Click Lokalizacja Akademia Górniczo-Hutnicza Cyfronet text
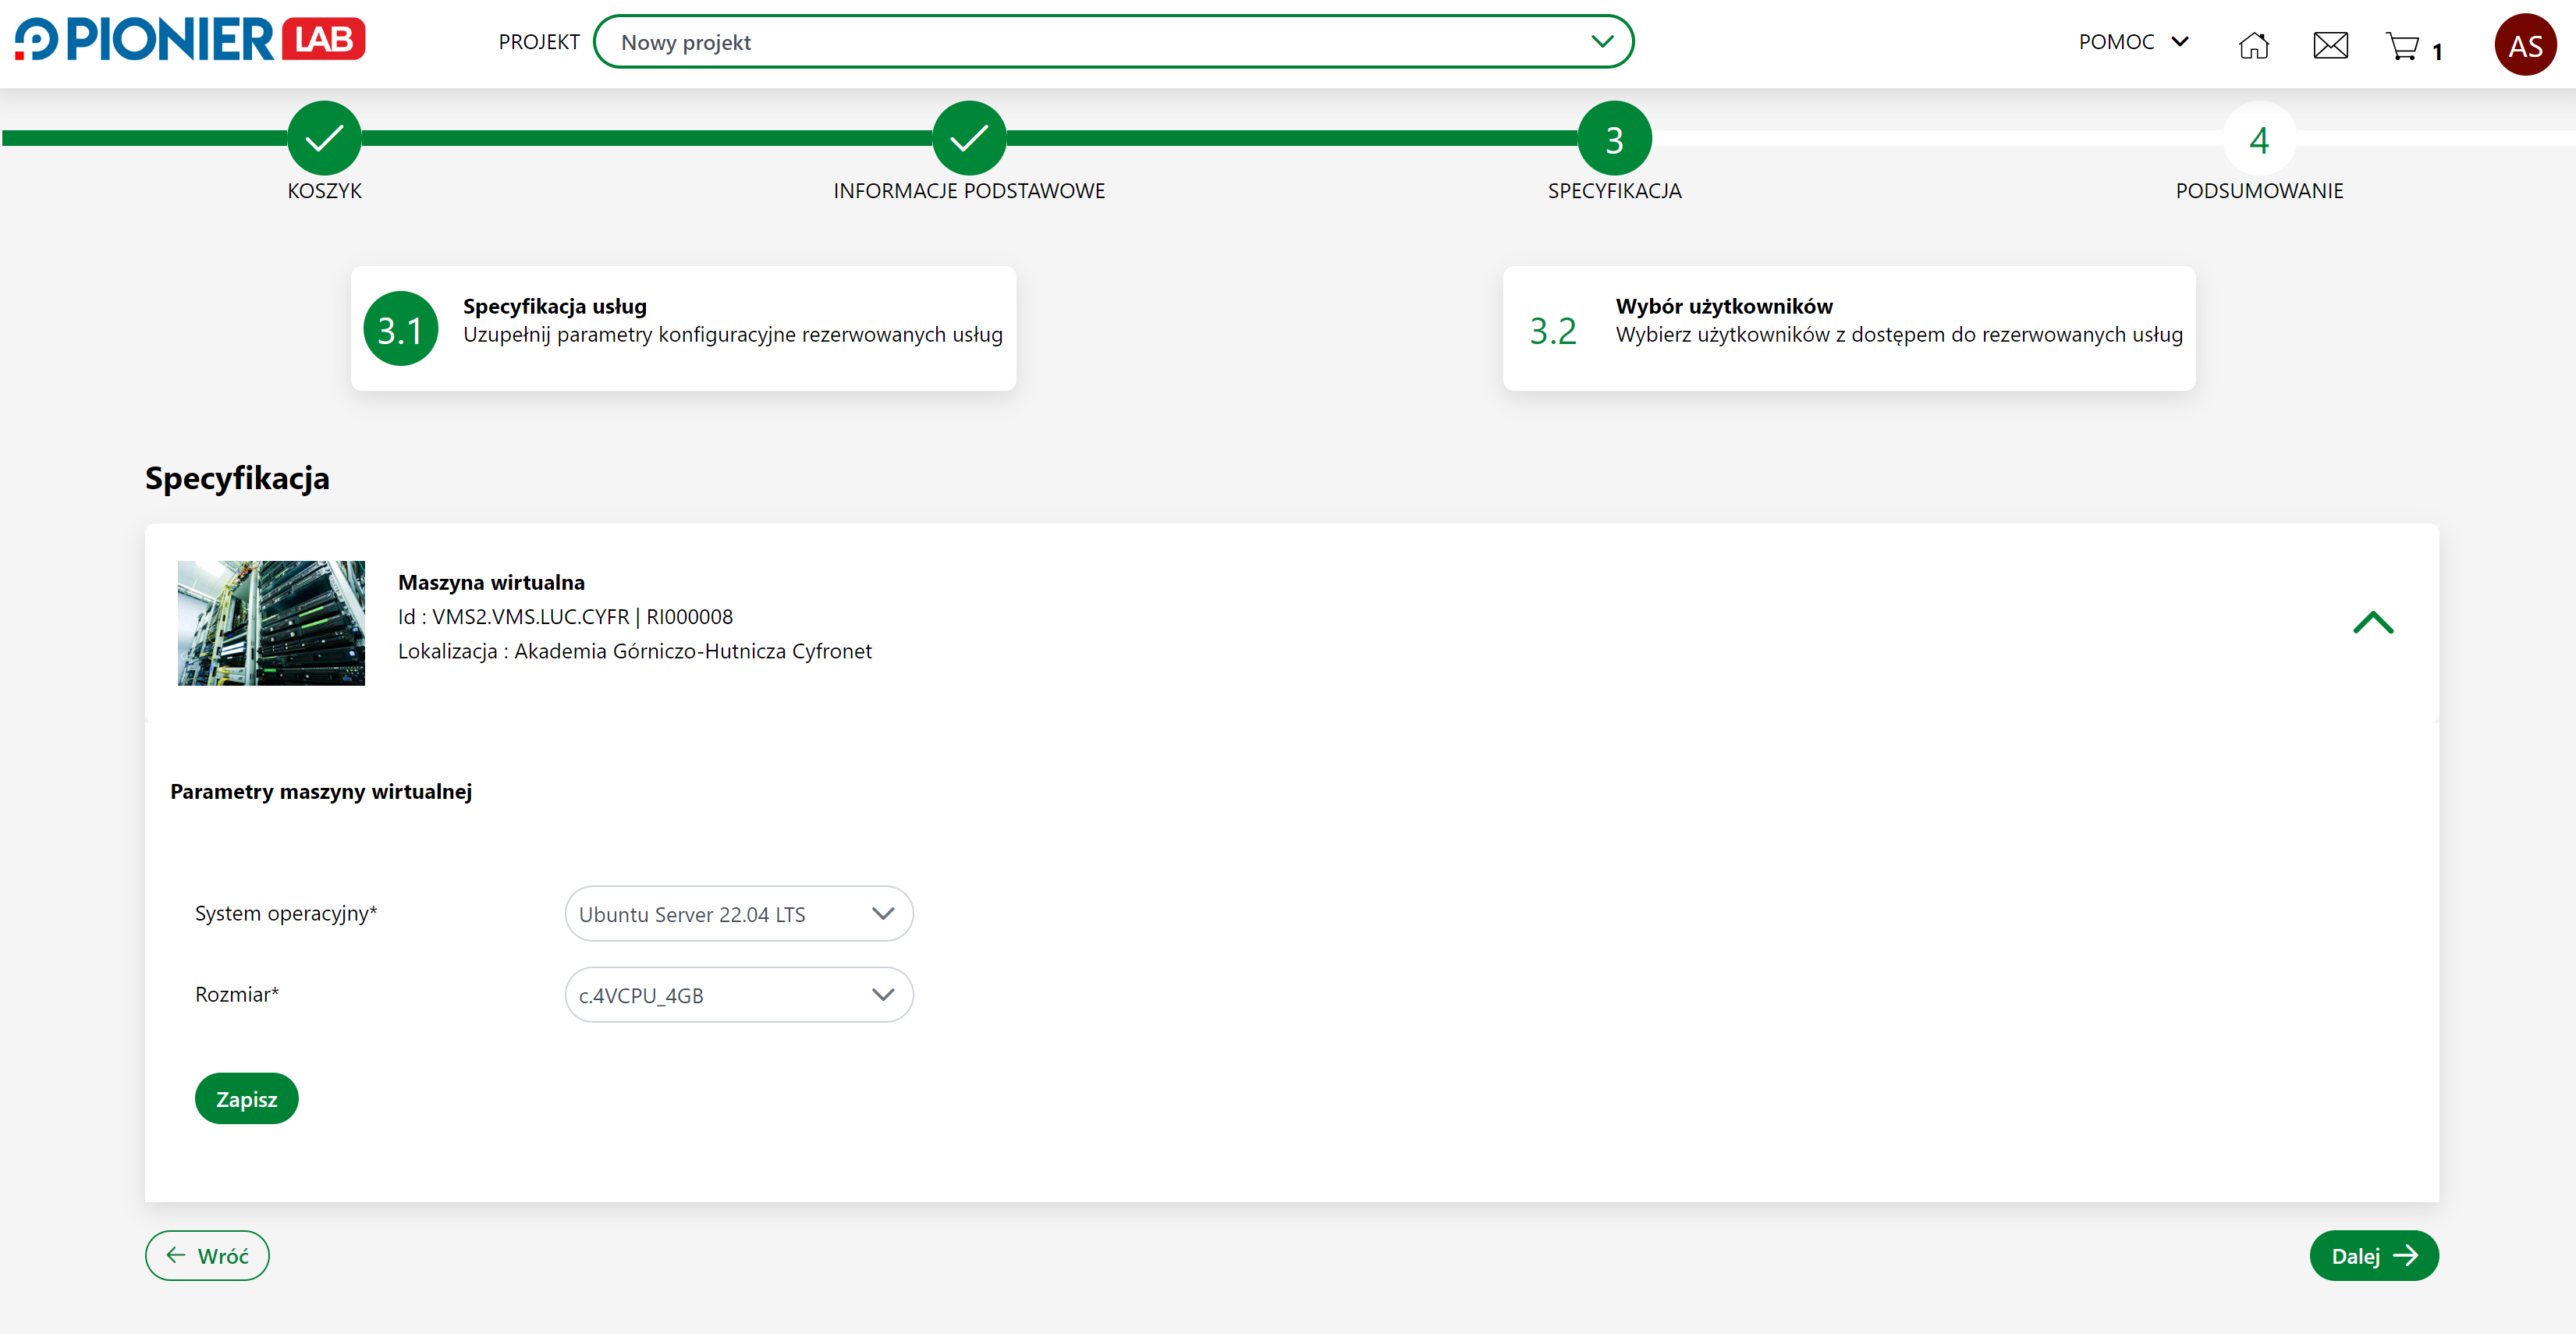The height and width of the screenshot is (1334, 2576). 635,651
